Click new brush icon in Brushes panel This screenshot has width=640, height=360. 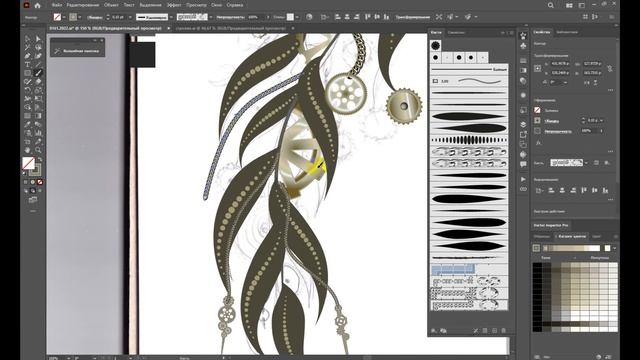coord(494,331)
